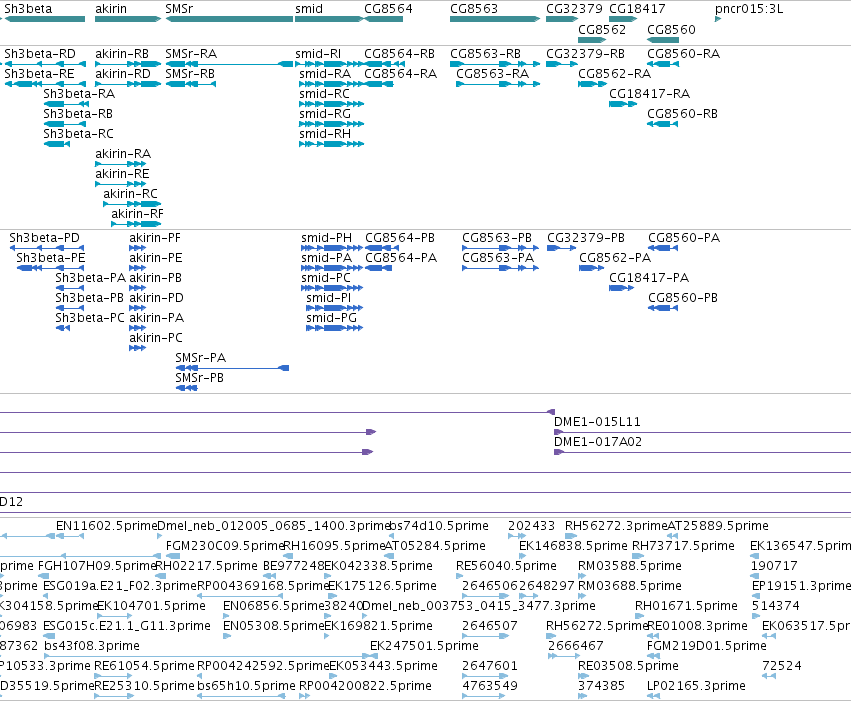
Task: Click transcript Sh3beta-RC label
Action: (x=79, y=133)
